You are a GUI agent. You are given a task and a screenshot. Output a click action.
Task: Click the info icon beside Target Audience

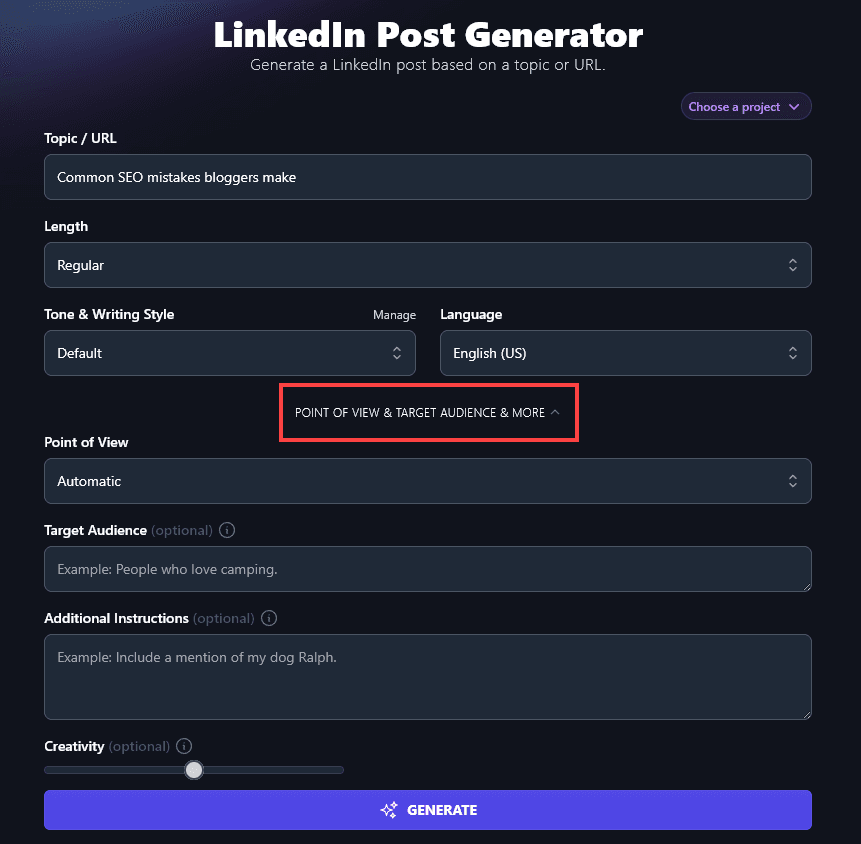227,530
